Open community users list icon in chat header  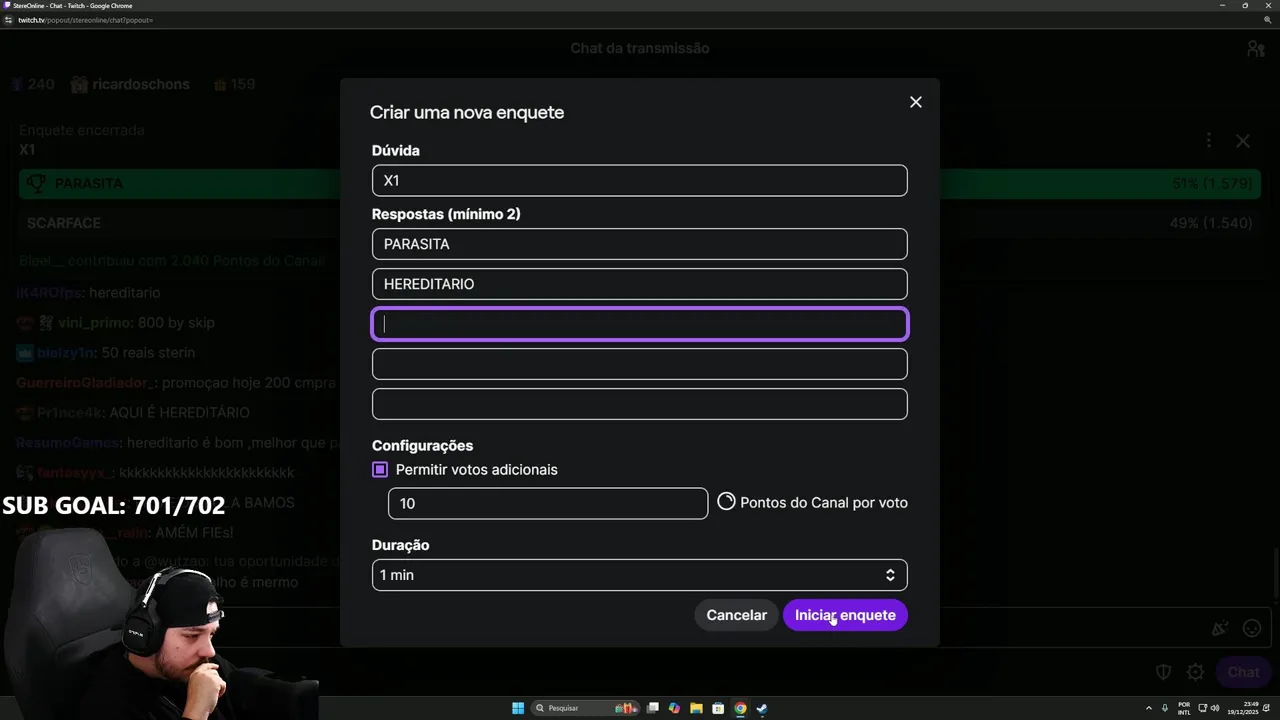click(x=1255, y=48)
